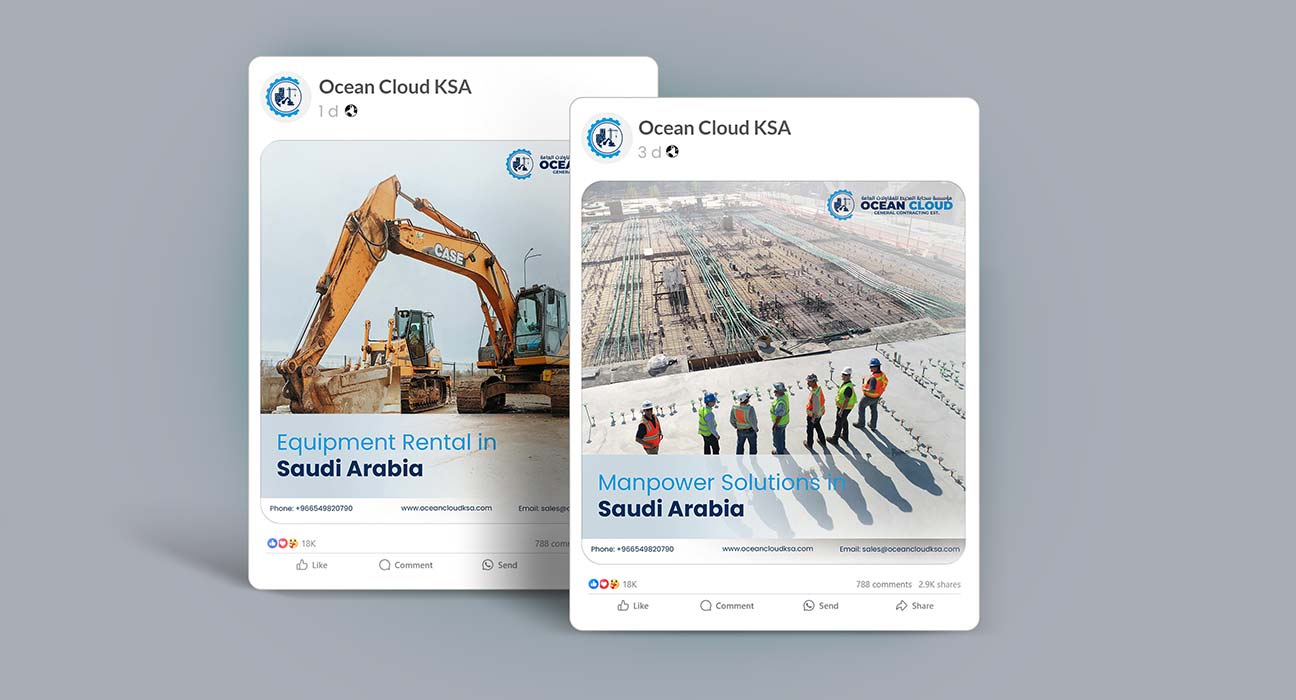Screen dimensions: 1296x700
Task: Click the Ocean Cloud KSA avatar on the excavator post
Action: (x=287, y=98)
